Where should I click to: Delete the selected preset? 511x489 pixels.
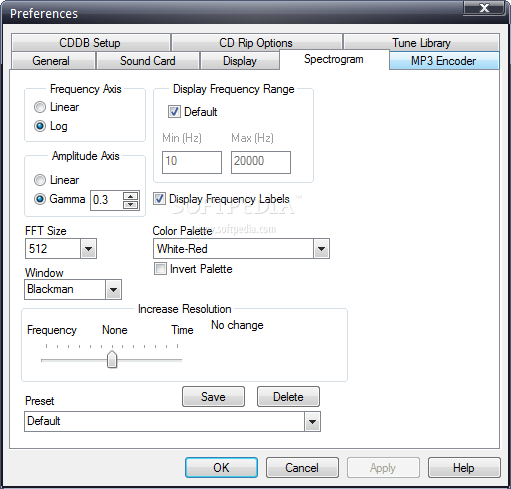[288, 397]
